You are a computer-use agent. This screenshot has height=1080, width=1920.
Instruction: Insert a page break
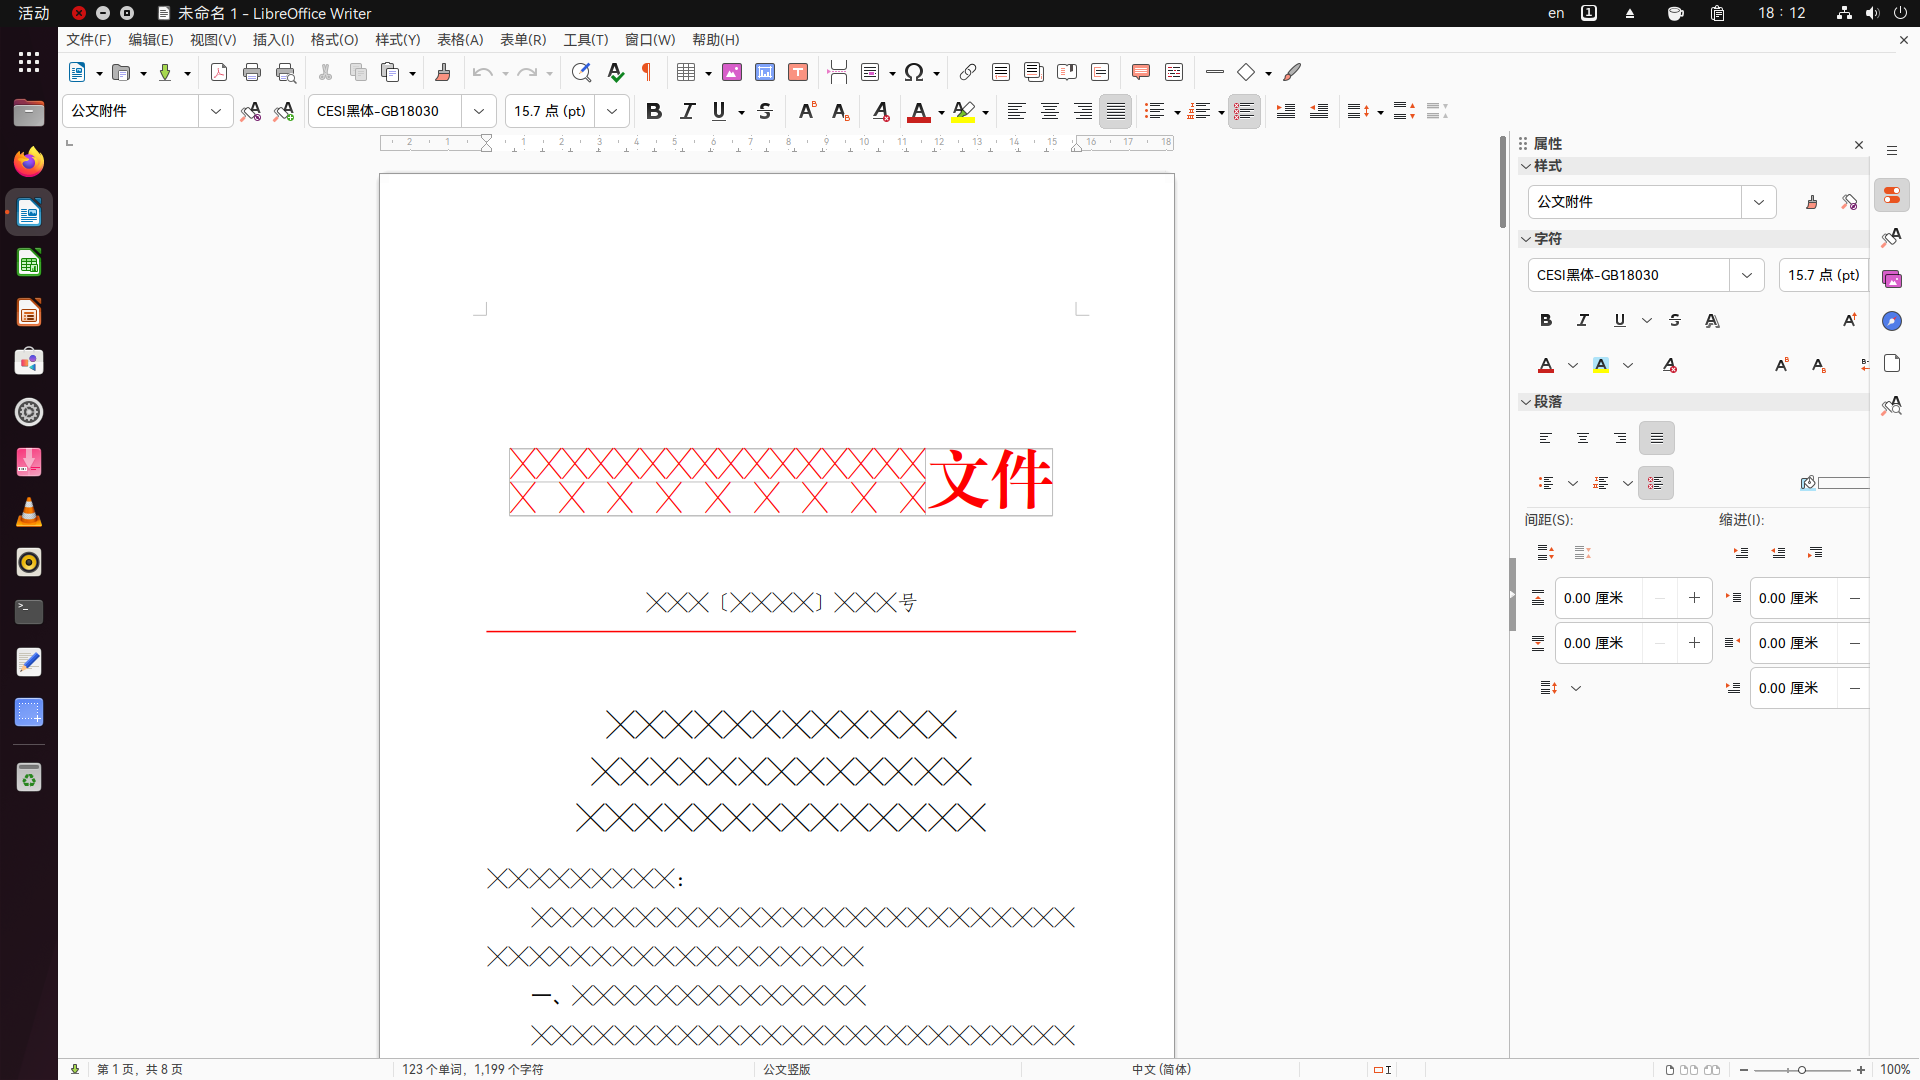tap(838, 72)
